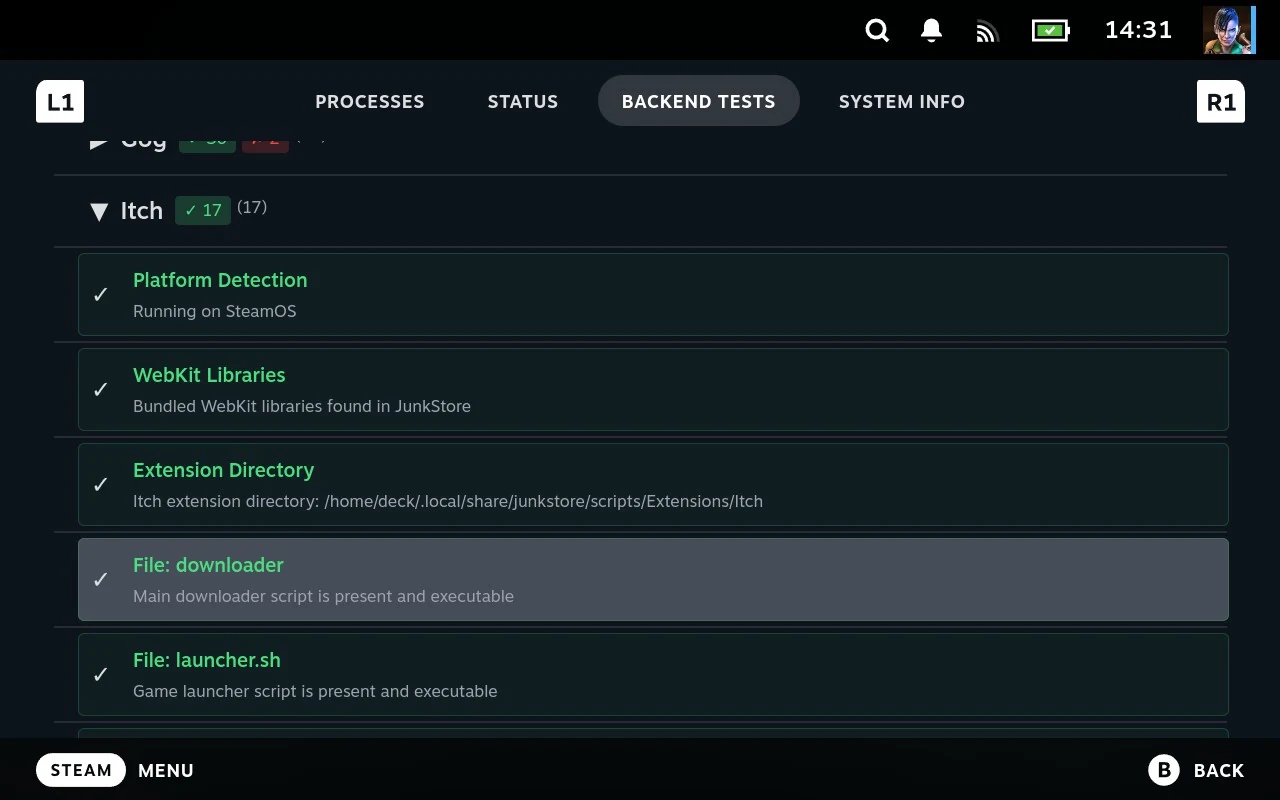The width and height of the screenshot is (1280, 800).
Task: Select the File: downloader test row
Action: pos(653,579)
